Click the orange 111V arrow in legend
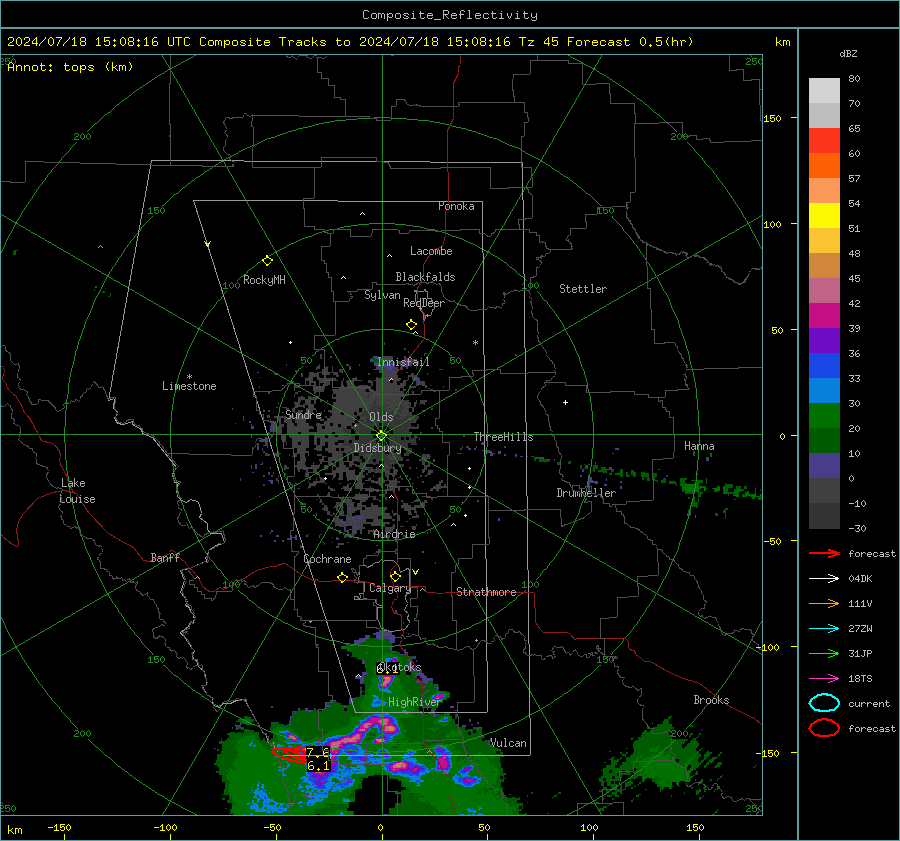Screen dimensions: 900x841 [x=824, y=603]
